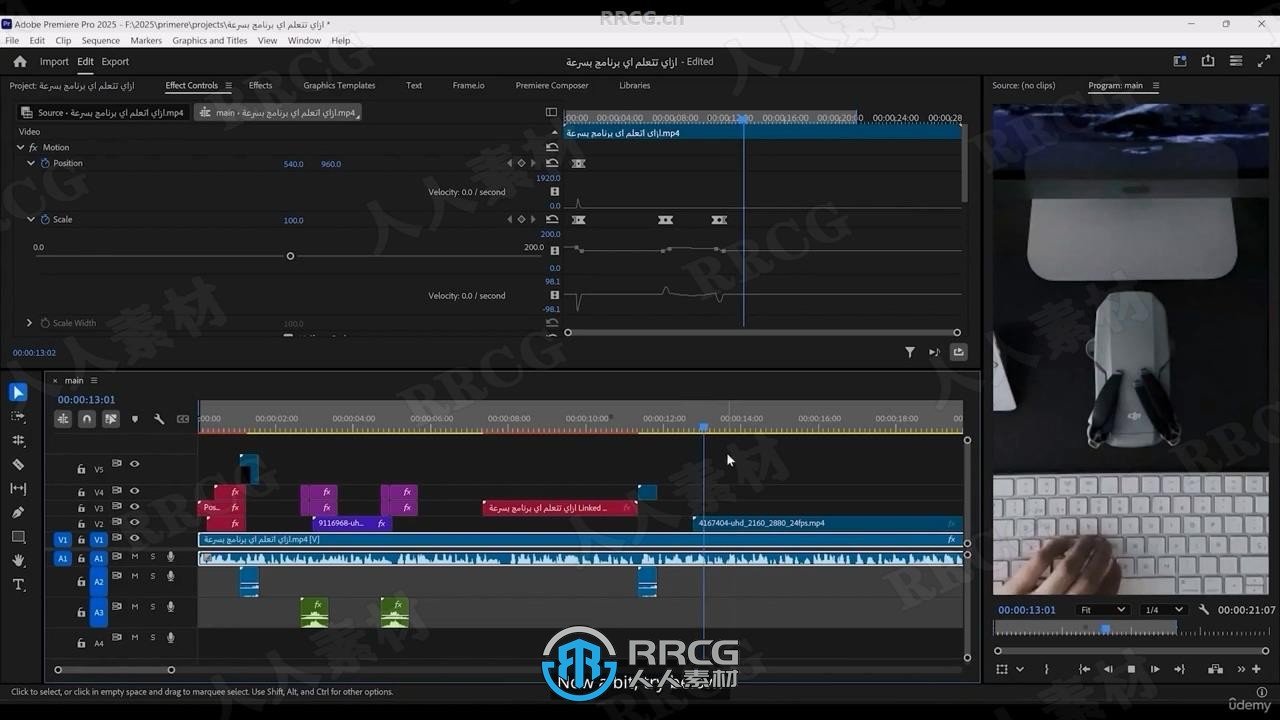Select the Selection tool arrow

pyautogui.click(x=18, y=392)
